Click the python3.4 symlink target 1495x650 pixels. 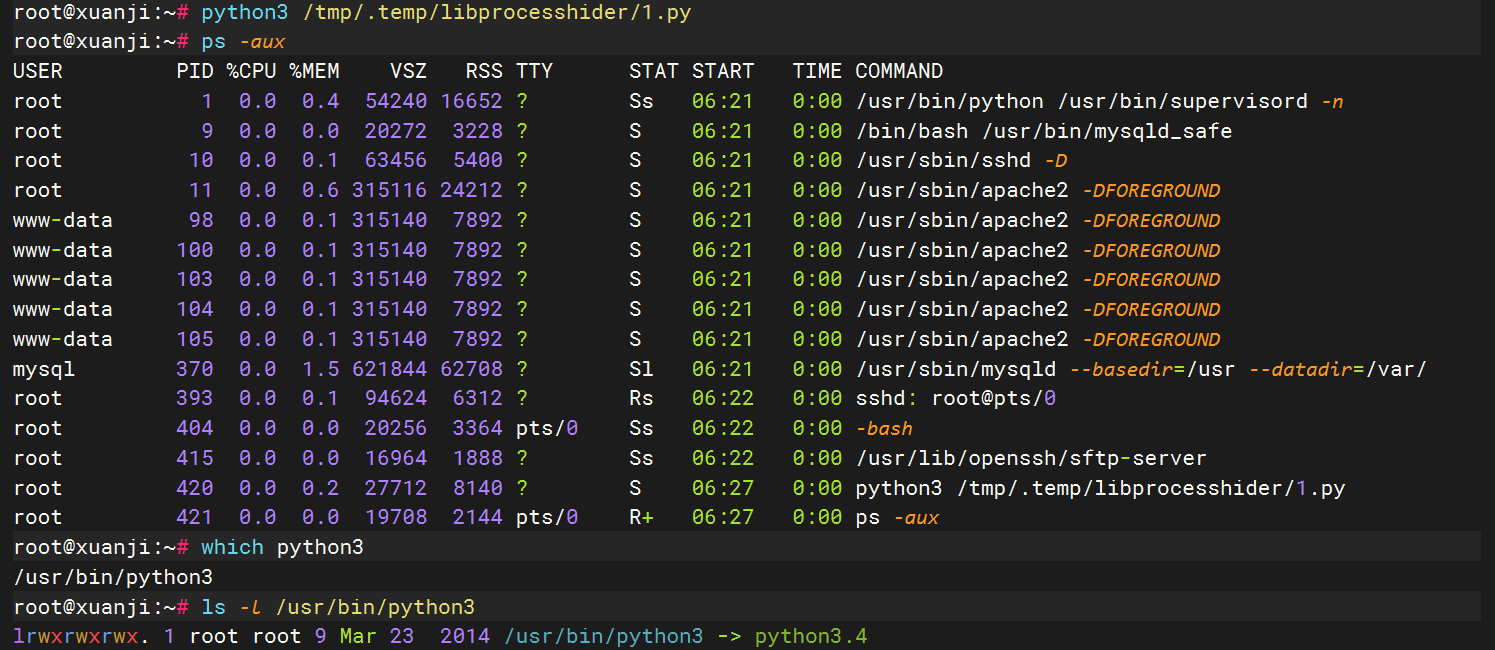point(811,636)
